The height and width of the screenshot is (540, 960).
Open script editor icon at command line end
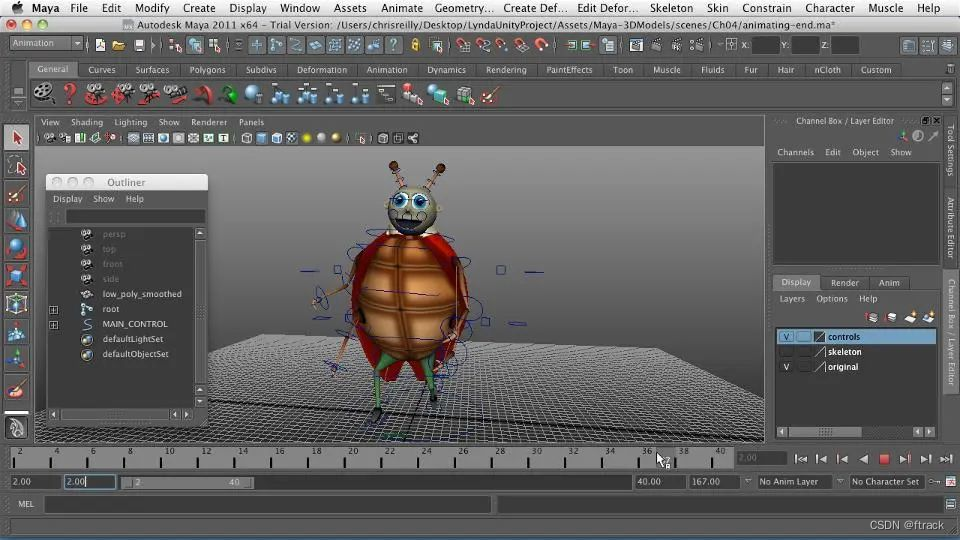click(x=950, y=504)
